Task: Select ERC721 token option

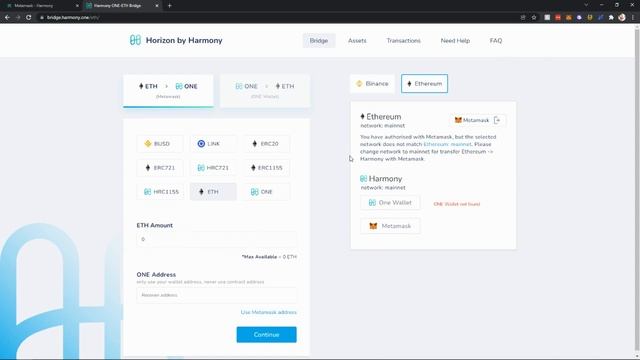Action: [160, 168]
